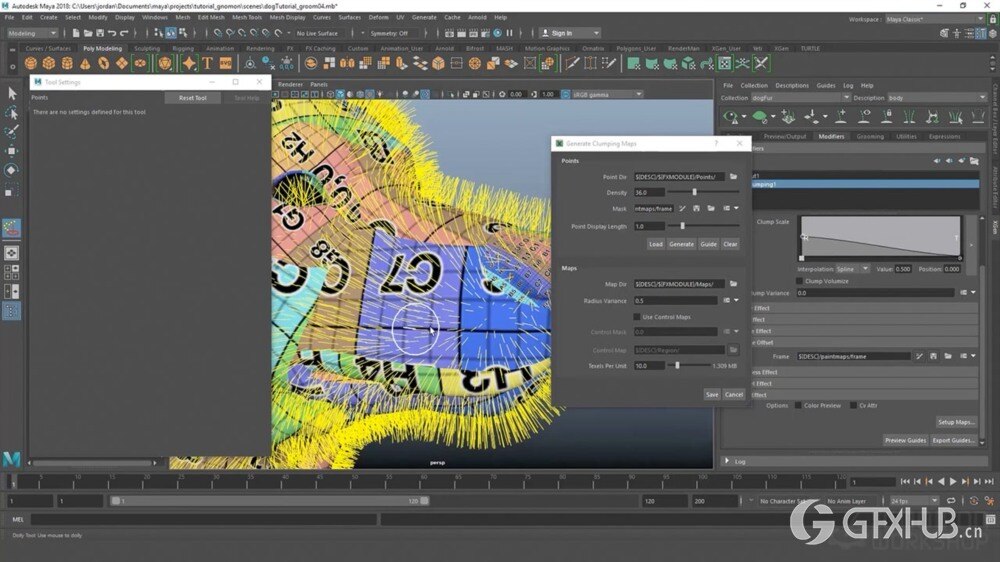Enable Use Control Maps checkbox
Screen dimensions: 1000x562
click(x=636, y=317)
